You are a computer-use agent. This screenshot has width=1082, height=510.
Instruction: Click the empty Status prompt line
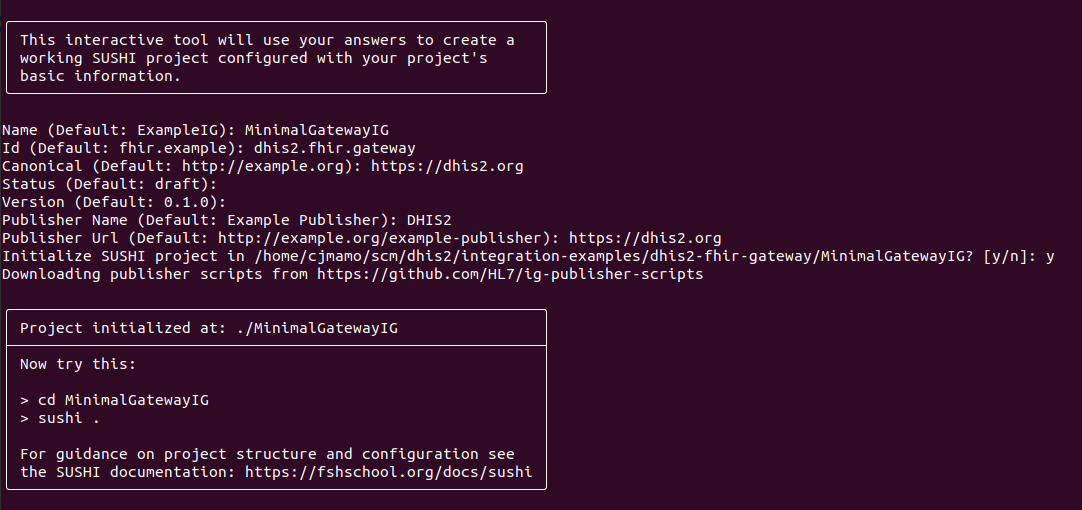point(108,184)
